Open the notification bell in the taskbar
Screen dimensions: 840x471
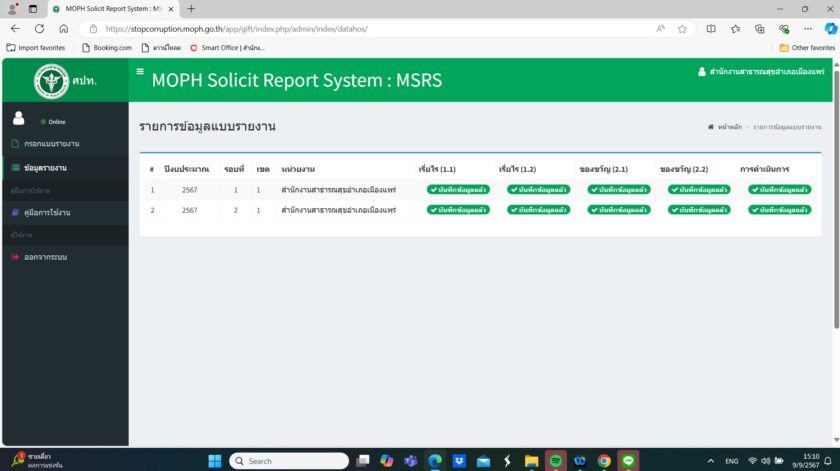[x=828, y=461]
